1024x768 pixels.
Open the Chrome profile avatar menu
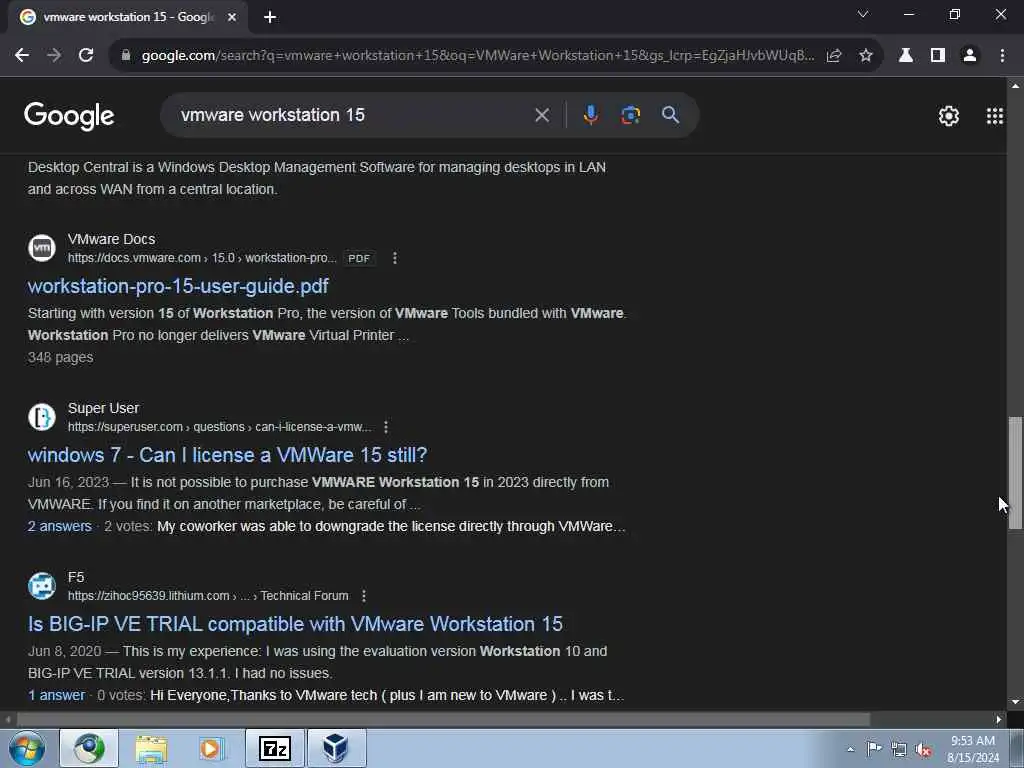(970, 56)
